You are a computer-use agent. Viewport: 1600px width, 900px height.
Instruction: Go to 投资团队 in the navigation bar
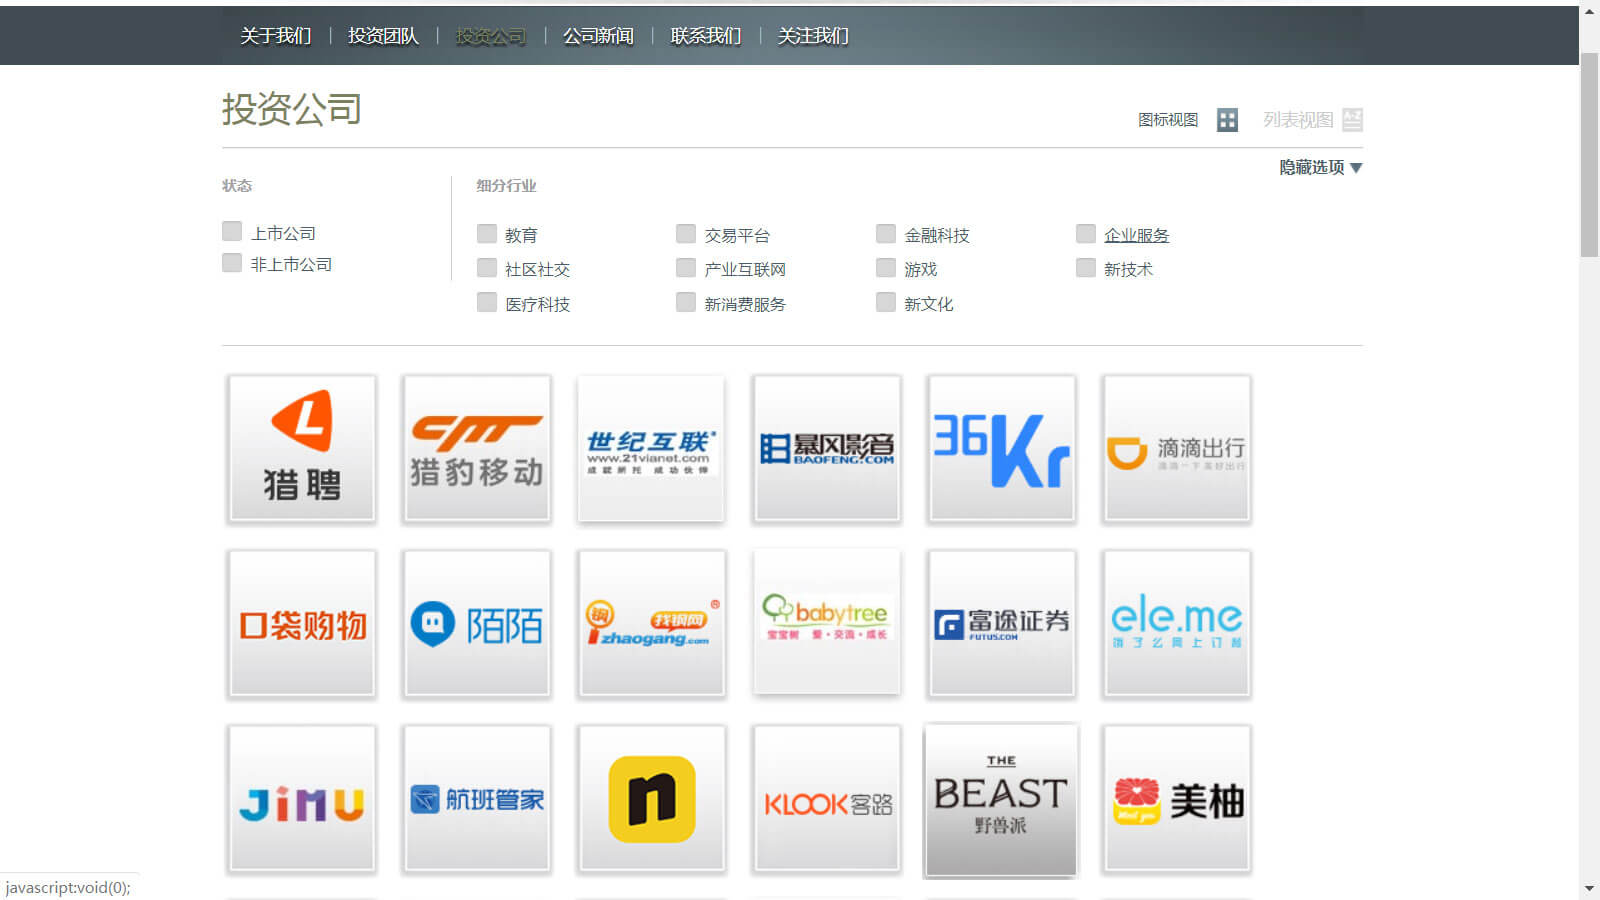383,36
